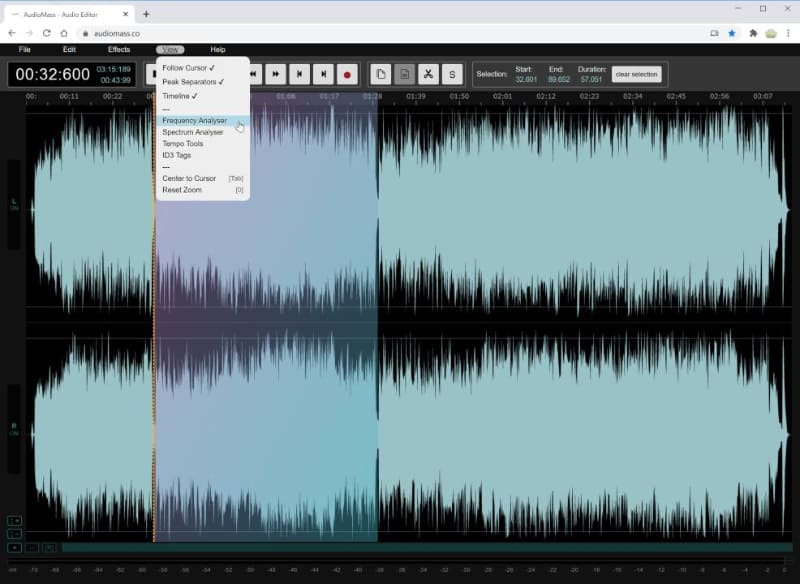Screen dimensions: 800x584
Task: Click the rewind playback button
Action: tap(254, 74)
